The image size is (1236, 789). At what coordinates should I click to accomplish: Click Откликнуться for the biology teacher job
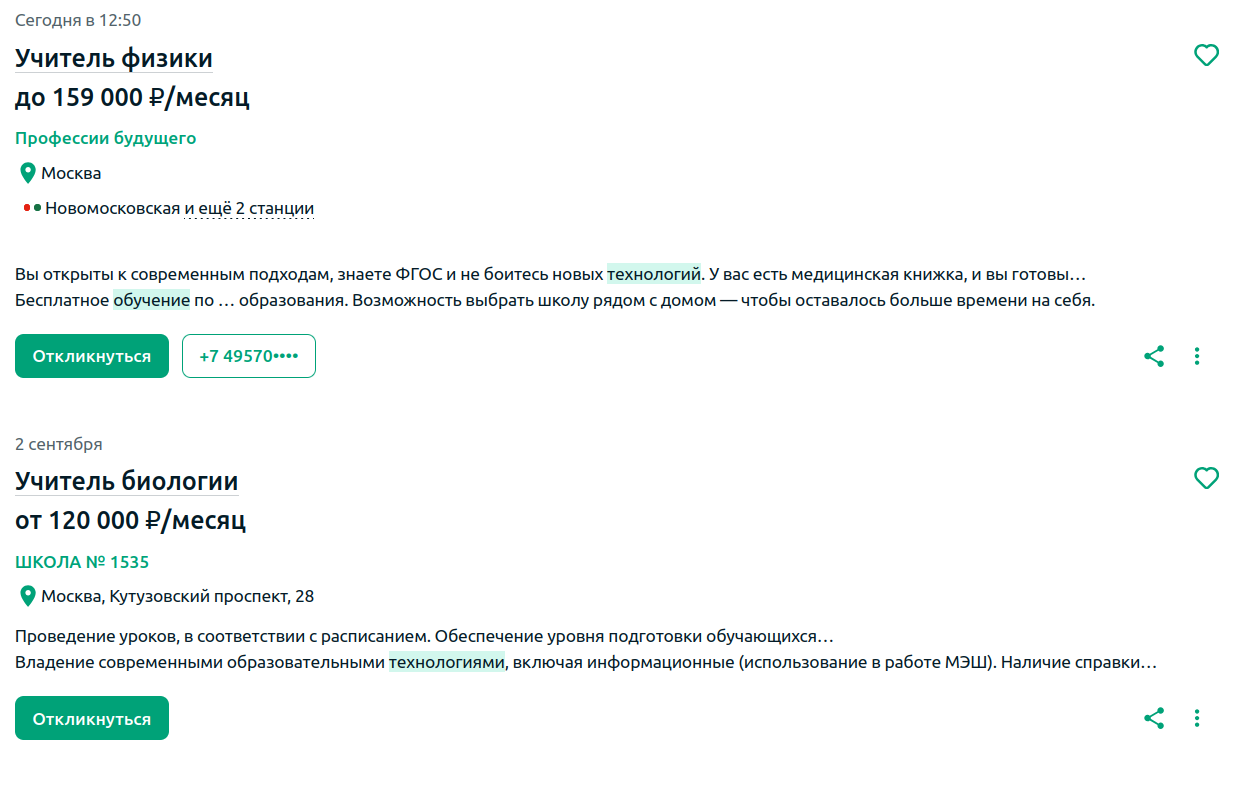pos(92,718)
